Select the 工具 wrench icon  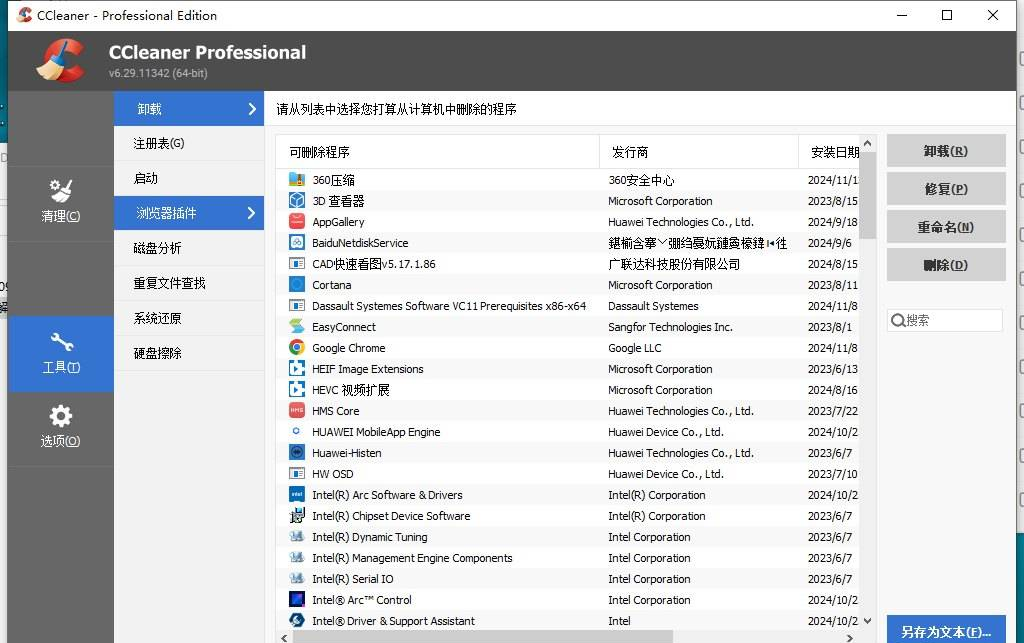point(60,342)
